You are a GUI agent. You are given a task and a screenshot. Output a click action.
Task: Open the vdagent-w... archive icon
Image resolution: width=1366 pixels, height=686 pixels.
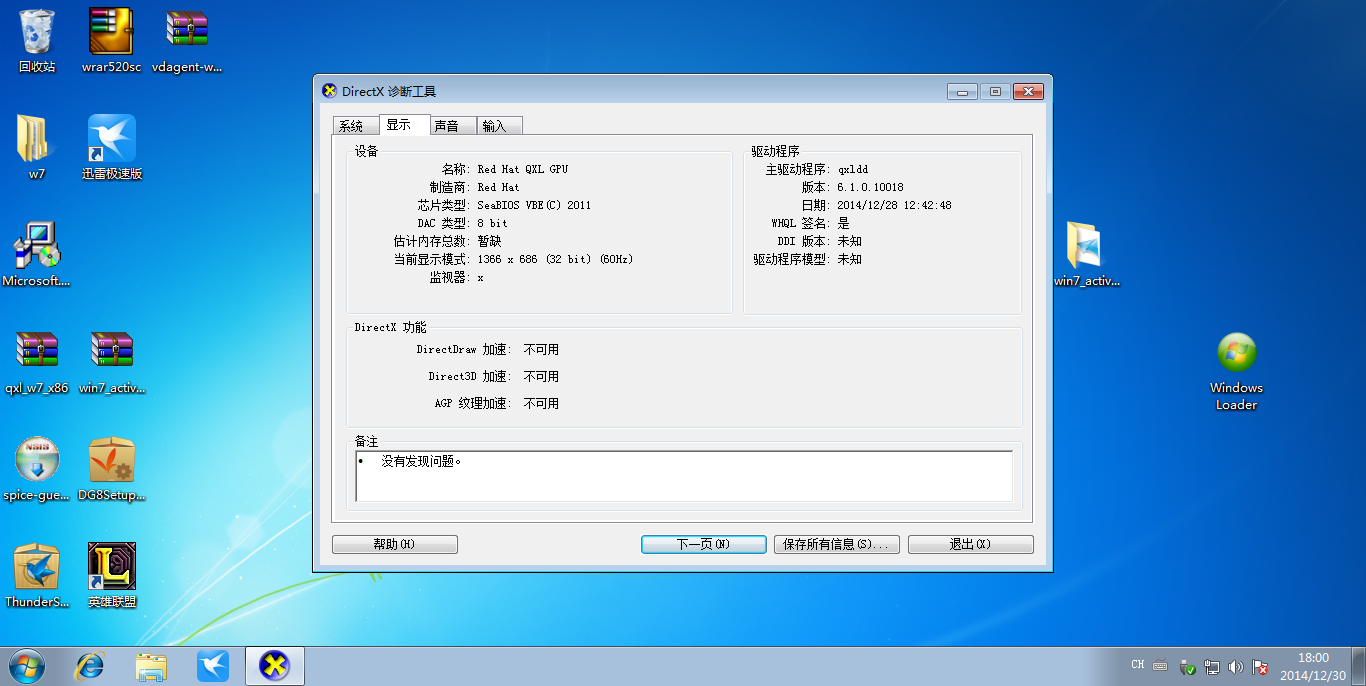pyautogui.click(x=187, y=40)
